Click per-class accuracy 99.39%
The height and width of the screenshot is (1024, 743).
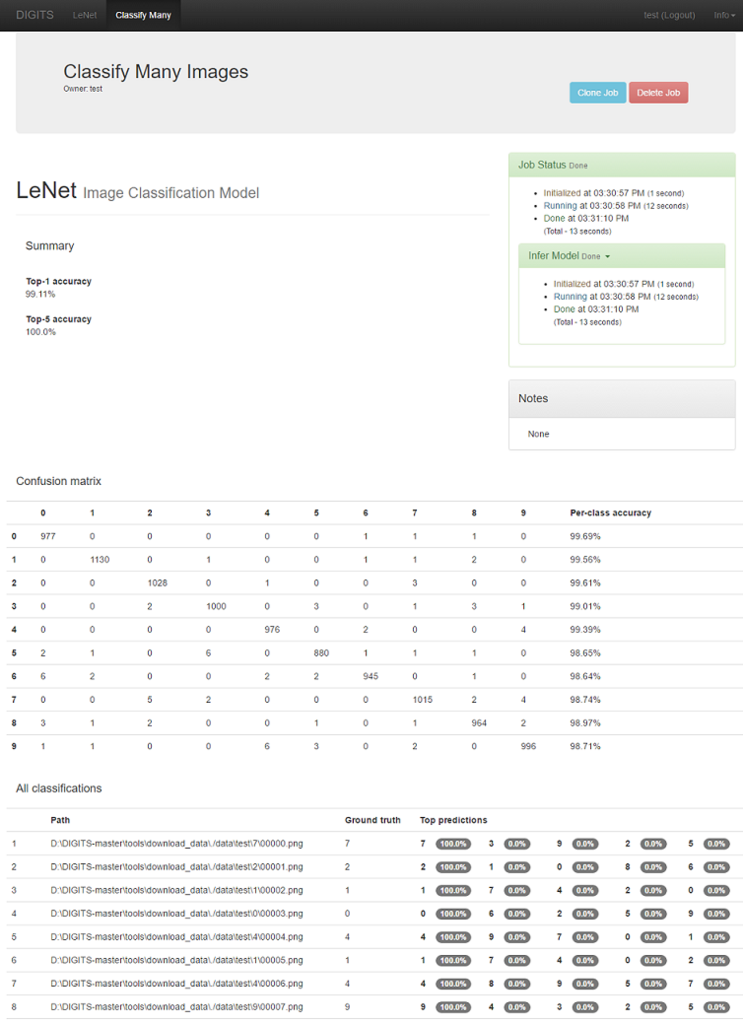pos(585,630)
